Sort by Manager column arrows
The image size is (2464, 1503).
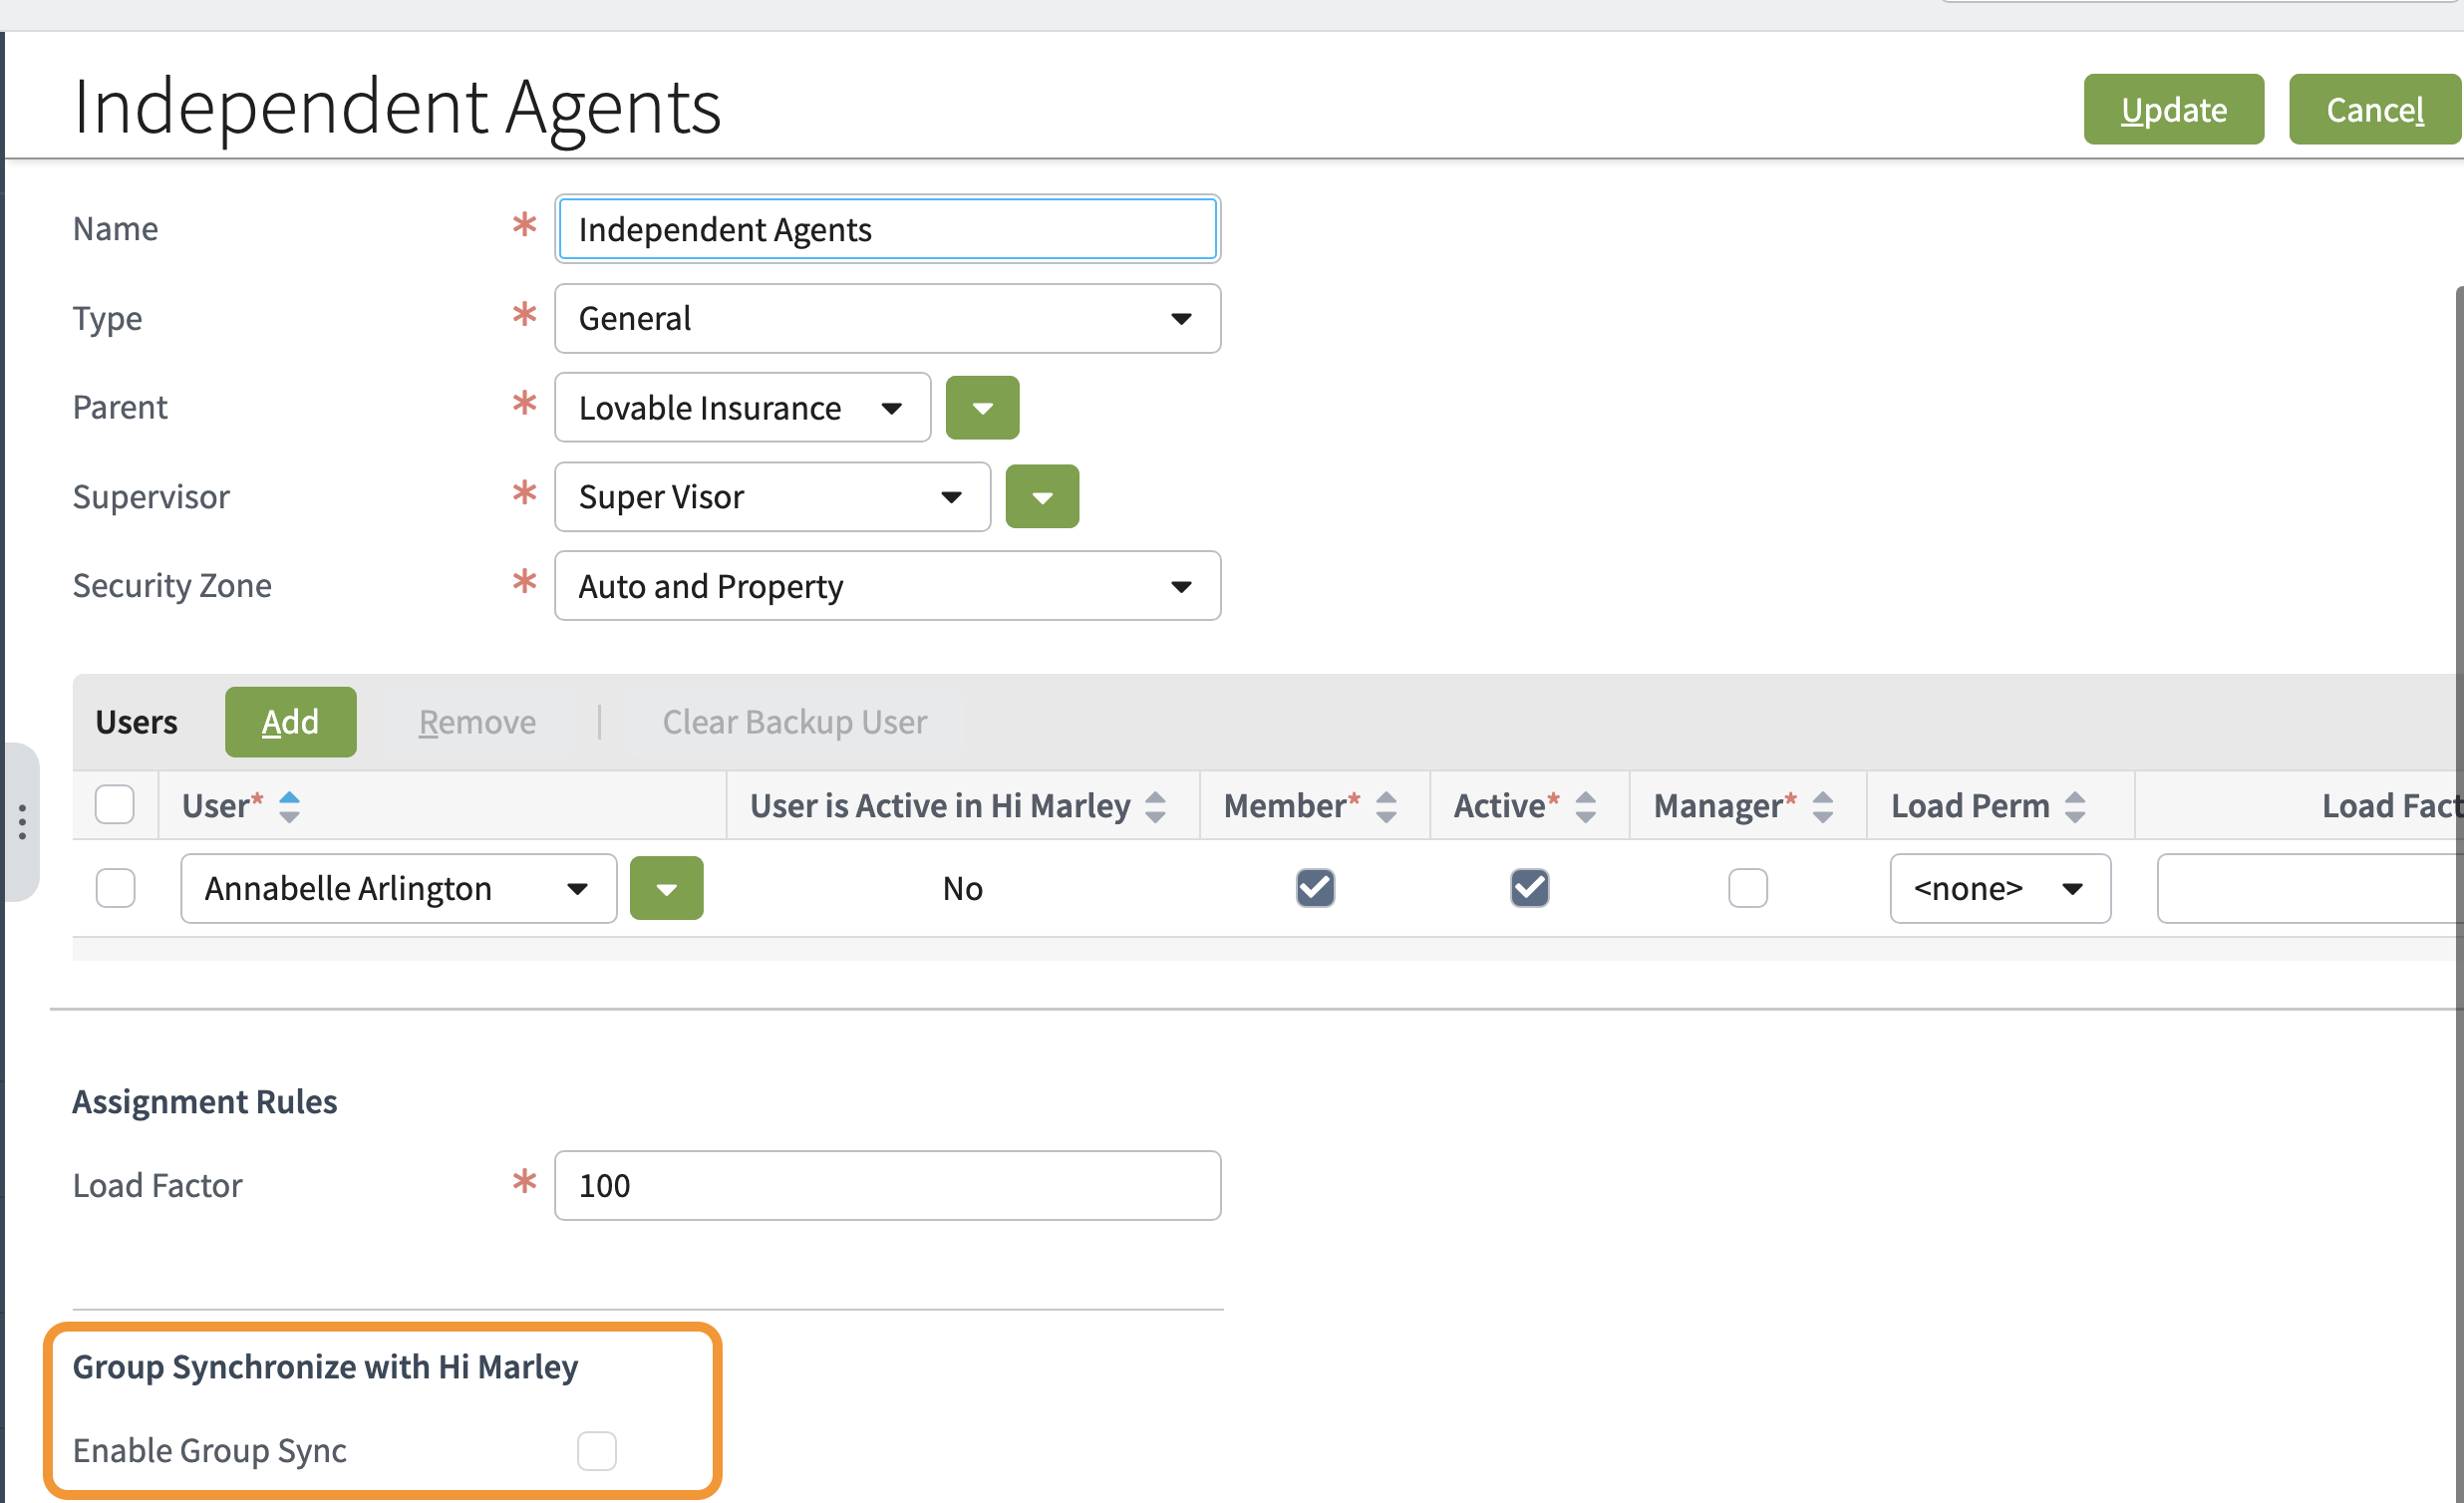[1822, 806]
